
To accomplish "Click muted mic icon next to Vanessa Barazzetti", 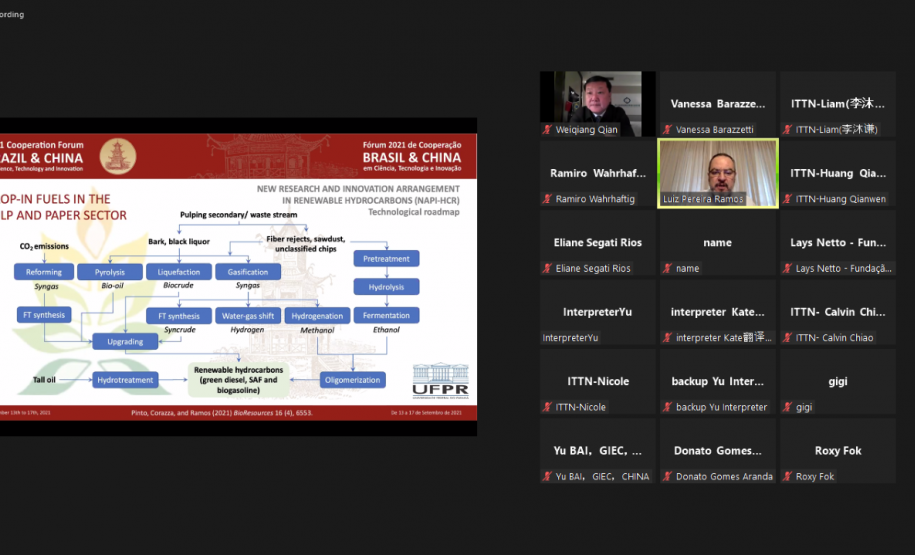I will [x=667, y=130].
